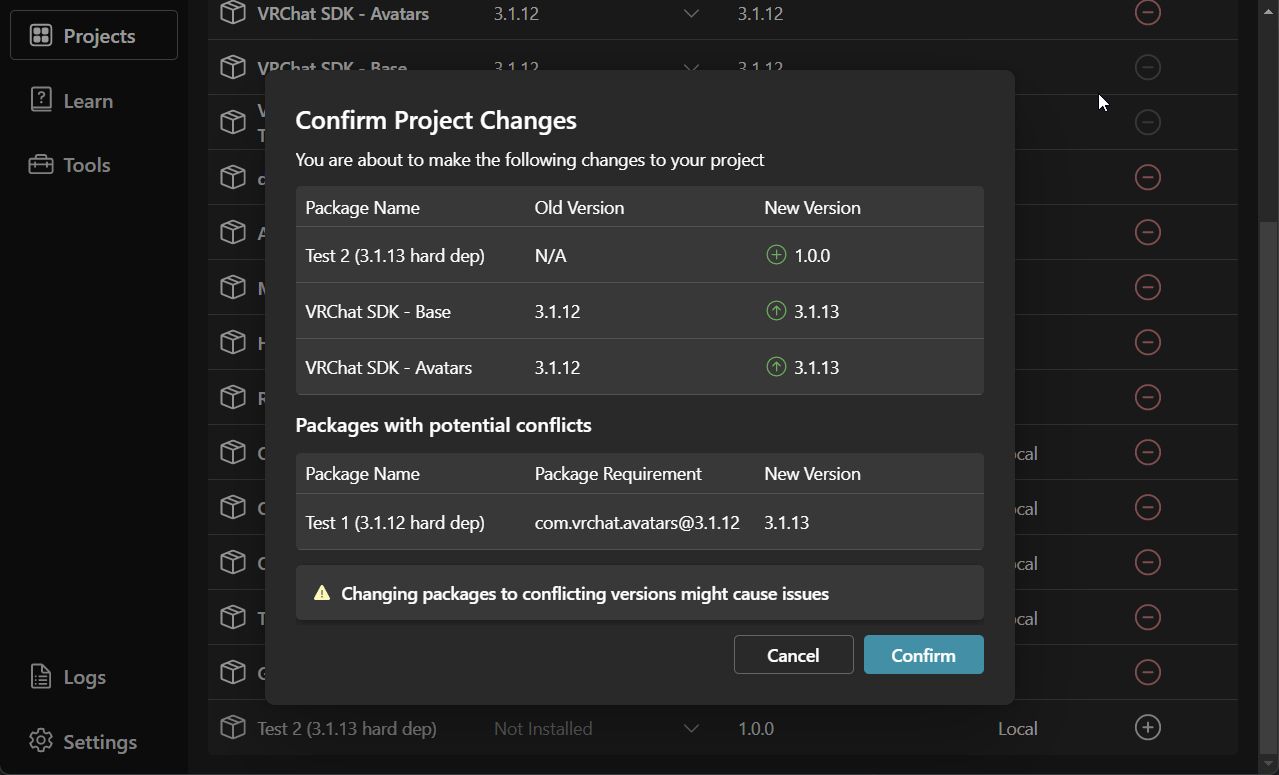Cancel the project changes dialog

[x=793, y=654]
